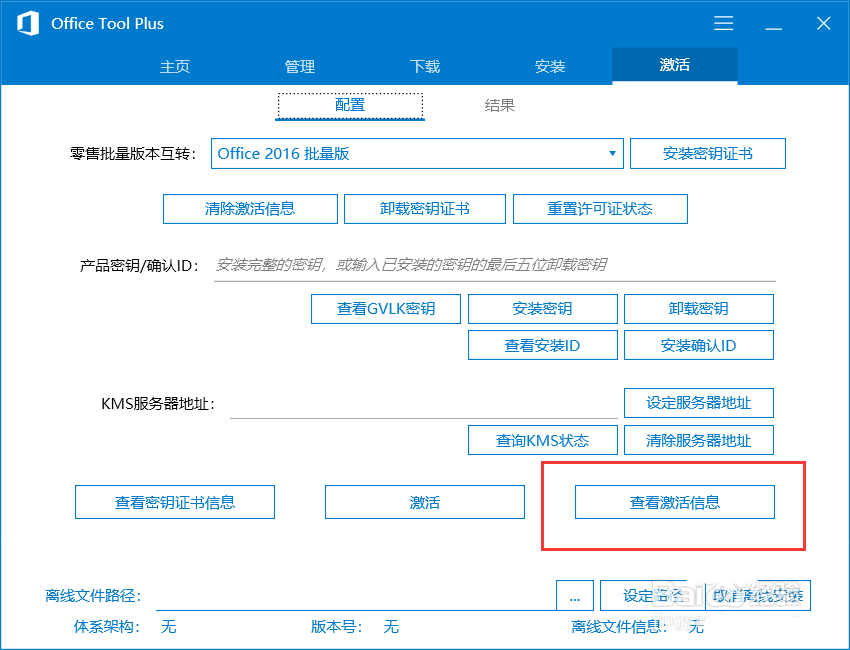Focus the 产品密钥/确认ID input field
850x650 pixels.
[494, 266]
